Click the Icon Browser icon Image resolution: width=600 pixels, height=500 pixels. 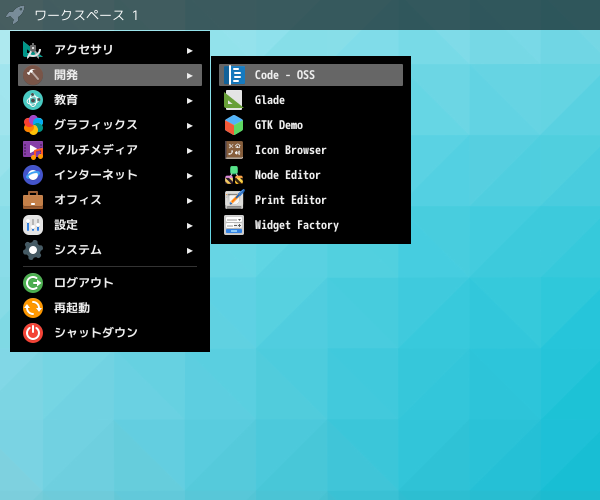(x=234, y=150)
